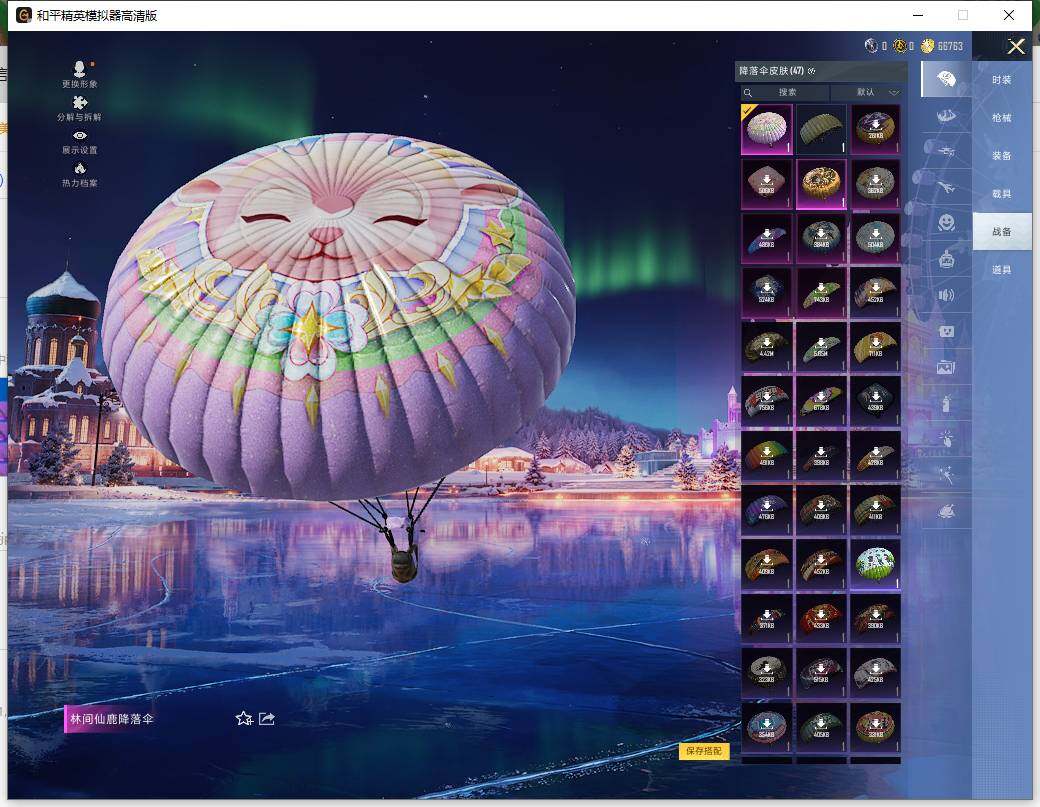
Task: Open the 更换形象 character change icon
Action: 80,70
